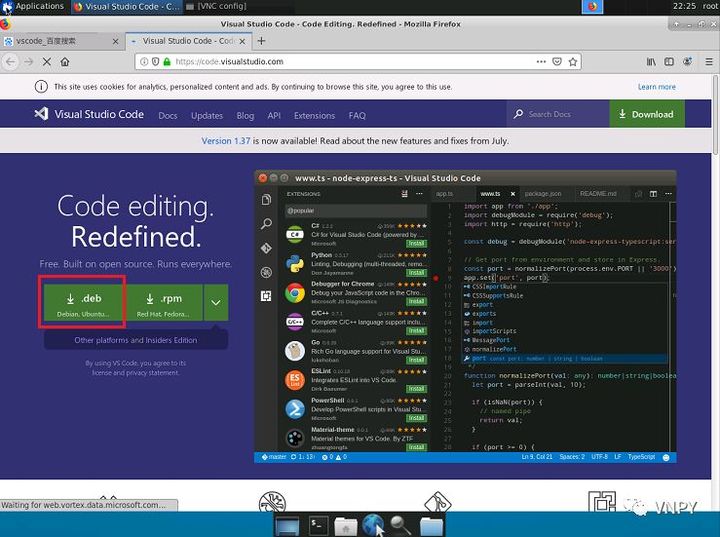The image size is (720, 537).
Task: Open the API navigation link
Action: [x=274, y=115]
